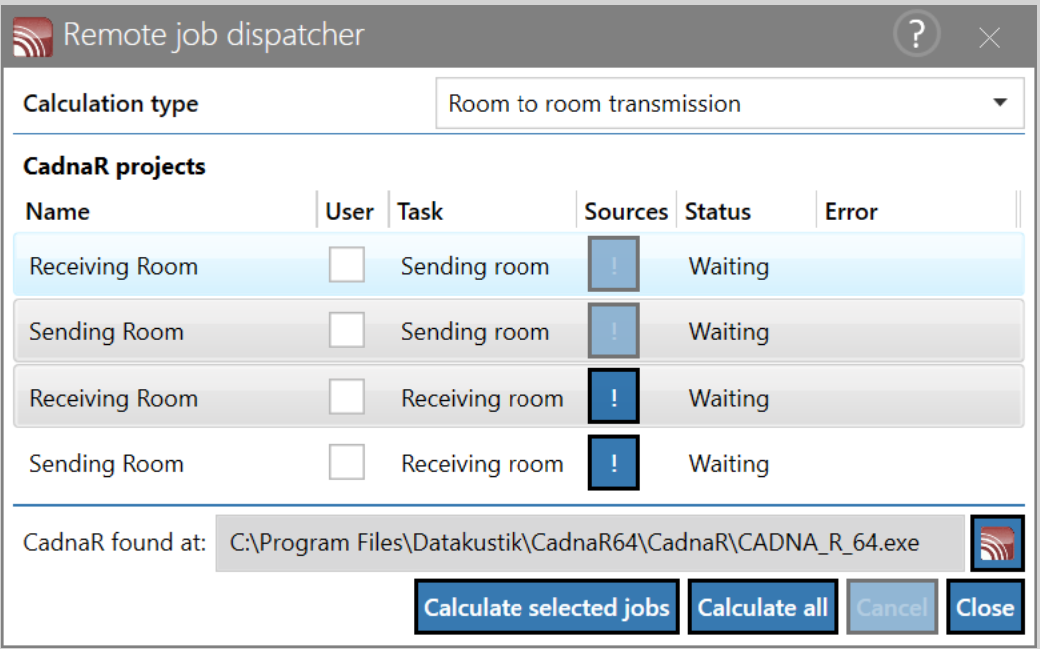Sort by the Name column header
Image resolution: width=1040 pixels, height=649 pixels.
pos(58,211)
